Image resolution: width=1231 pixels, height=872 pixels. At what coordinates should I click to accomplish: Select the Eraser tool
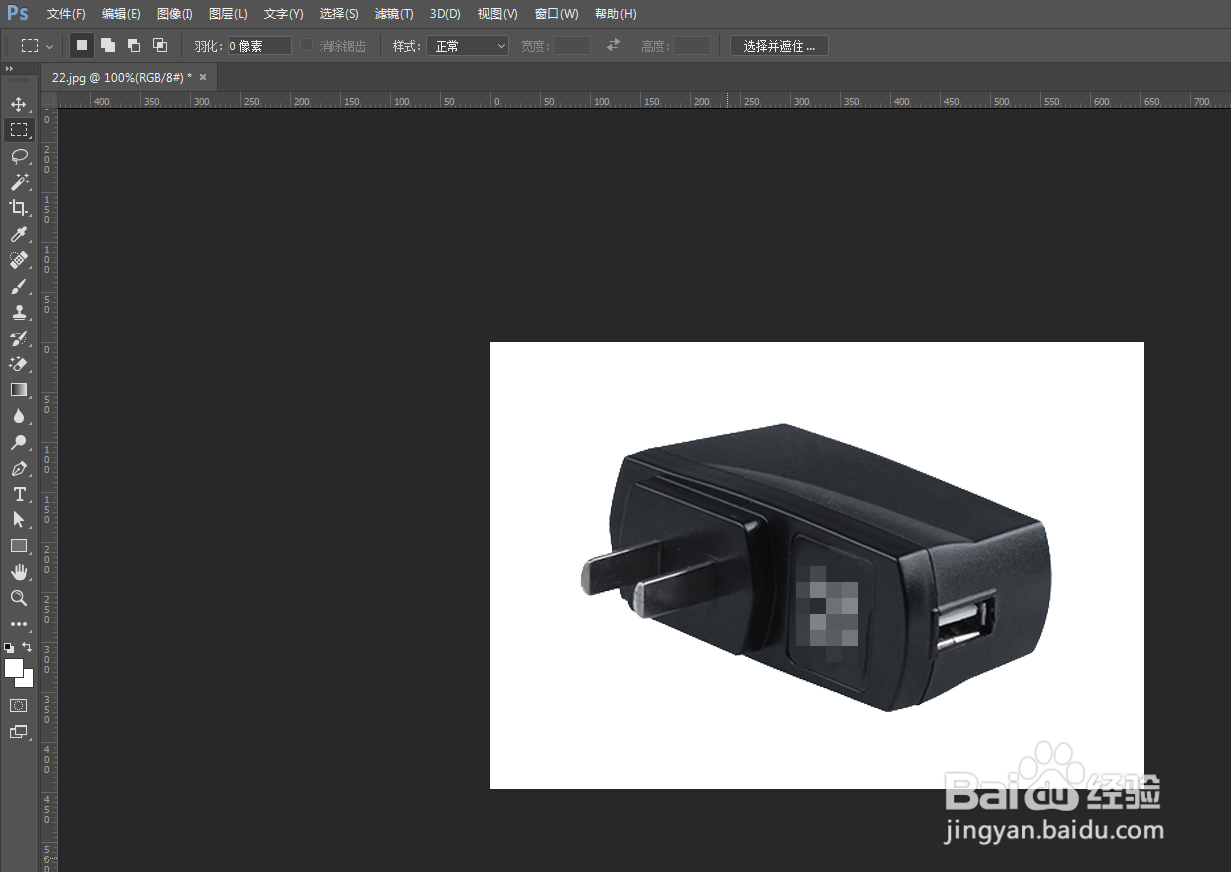tap(18, 364)
